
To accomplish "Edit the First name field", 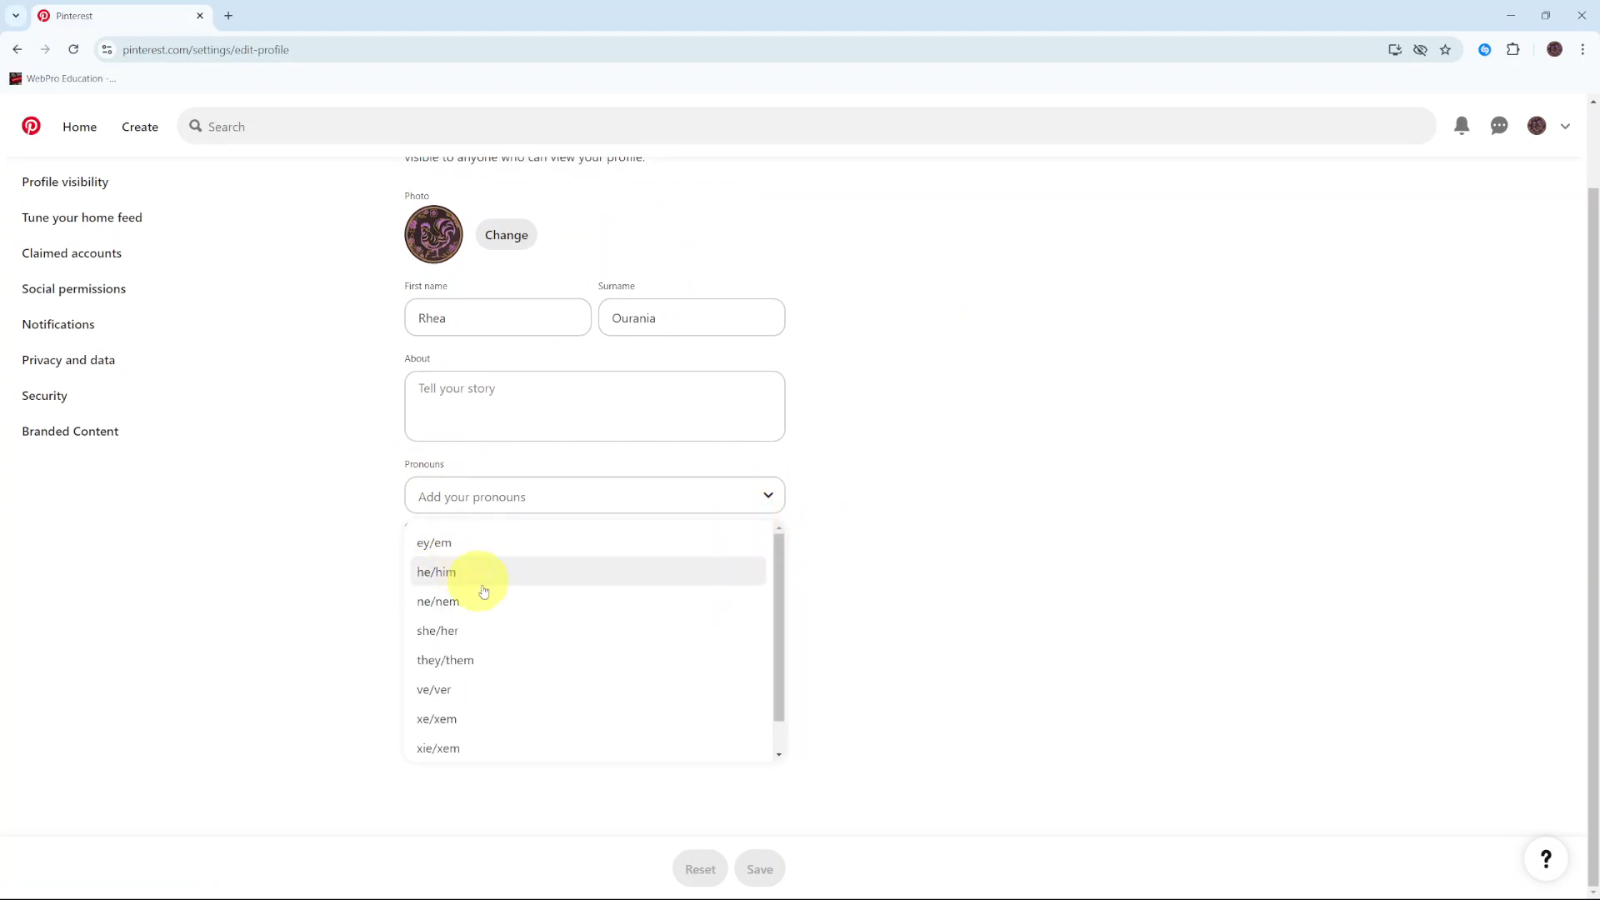I will (498, 317).
